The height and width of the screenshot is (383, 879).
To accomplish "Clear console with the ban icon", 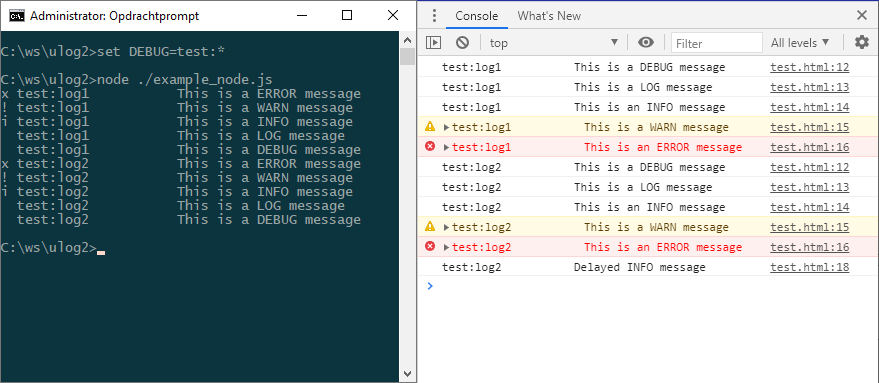I will 462,43.
